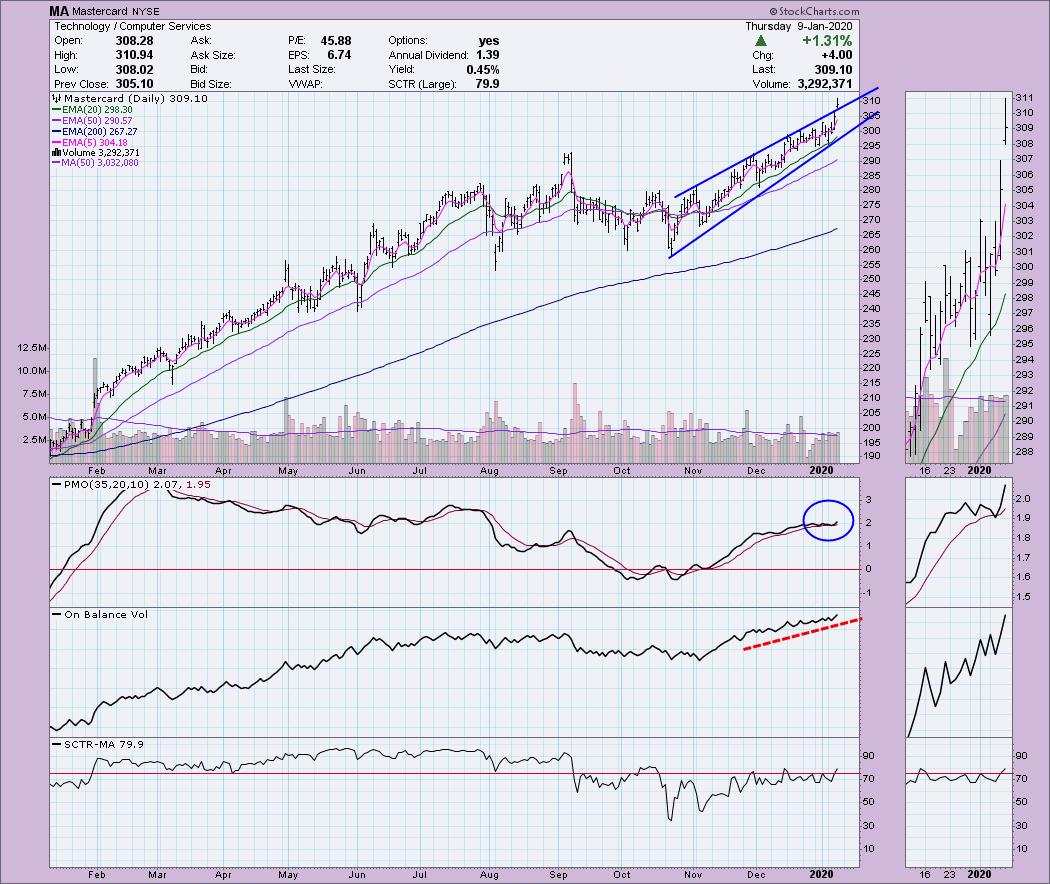Screen dimensions: 1050x884
Task: Click the PMO signal value 1.95
Action: pos(198,484)
